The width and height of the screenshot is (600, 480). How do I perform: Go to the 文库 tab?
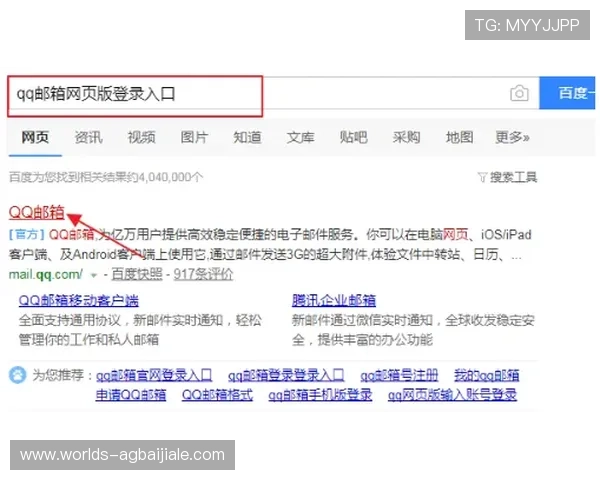300,137
